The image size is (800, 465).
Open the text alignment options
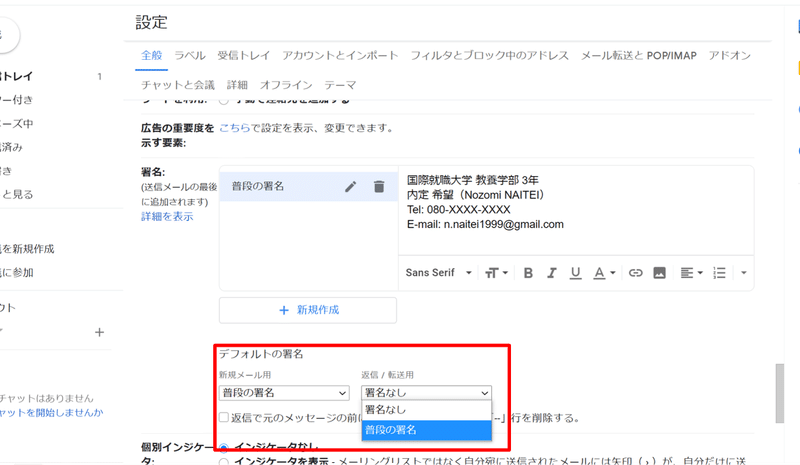click(691, 273)
